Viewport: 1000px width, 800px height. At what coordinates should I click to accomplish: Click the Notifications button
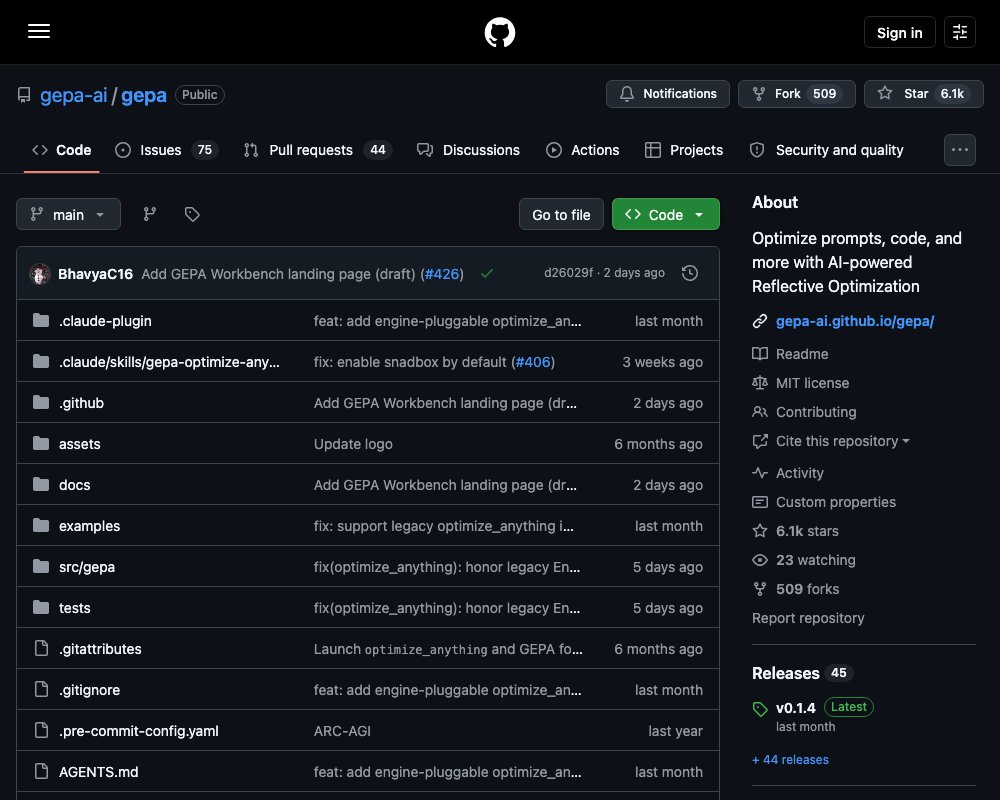[668, 94]
